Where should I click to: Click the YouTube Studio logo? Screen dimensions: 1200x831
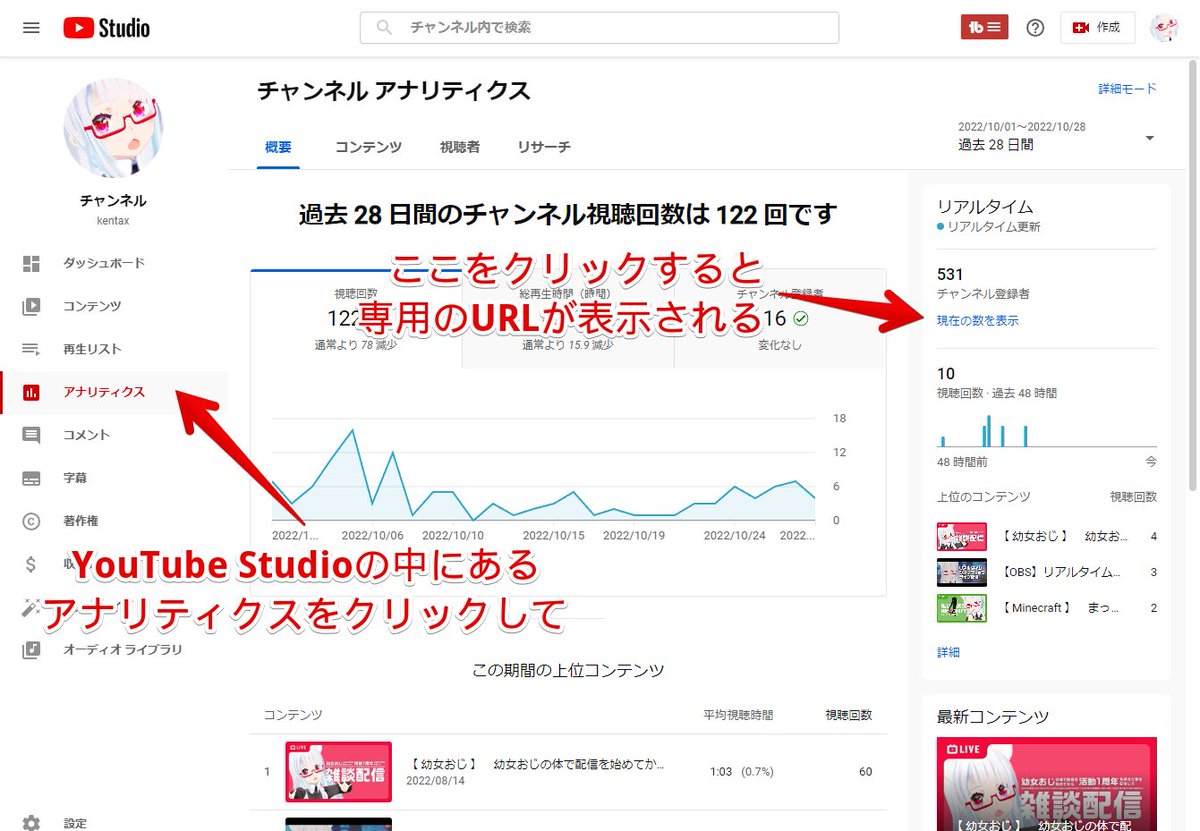coord(107,28)
